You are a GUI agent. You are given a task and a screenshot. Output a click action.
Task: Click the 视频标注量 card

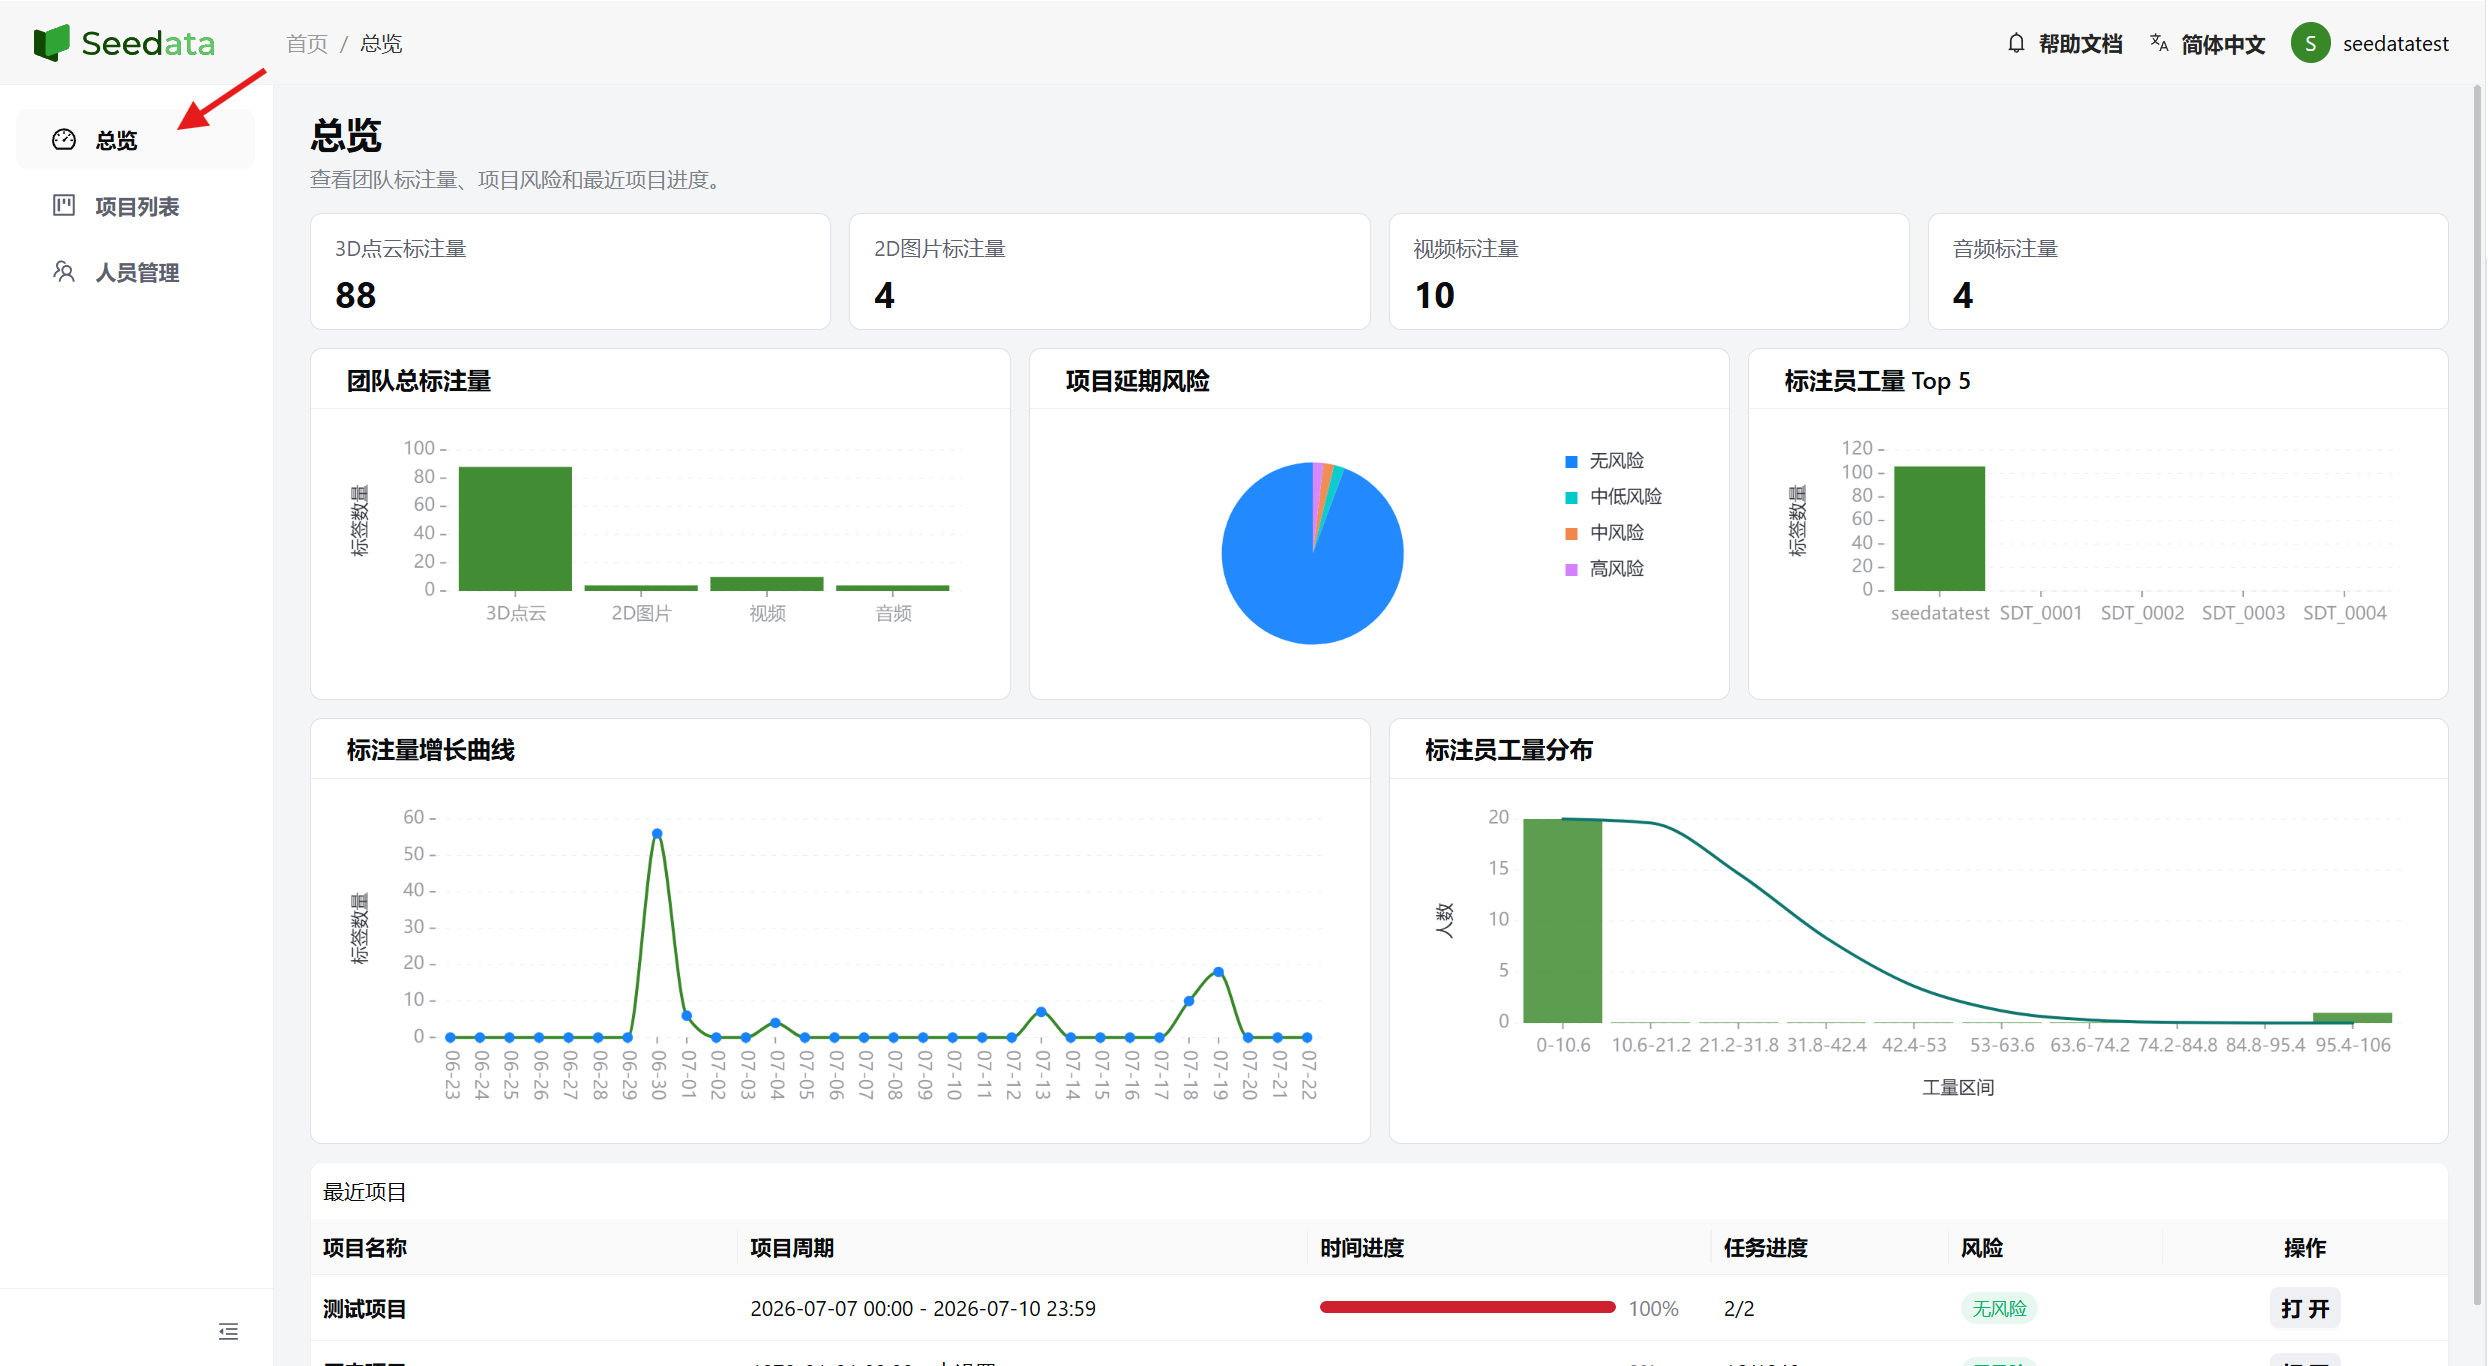(x=1649, y=271)
